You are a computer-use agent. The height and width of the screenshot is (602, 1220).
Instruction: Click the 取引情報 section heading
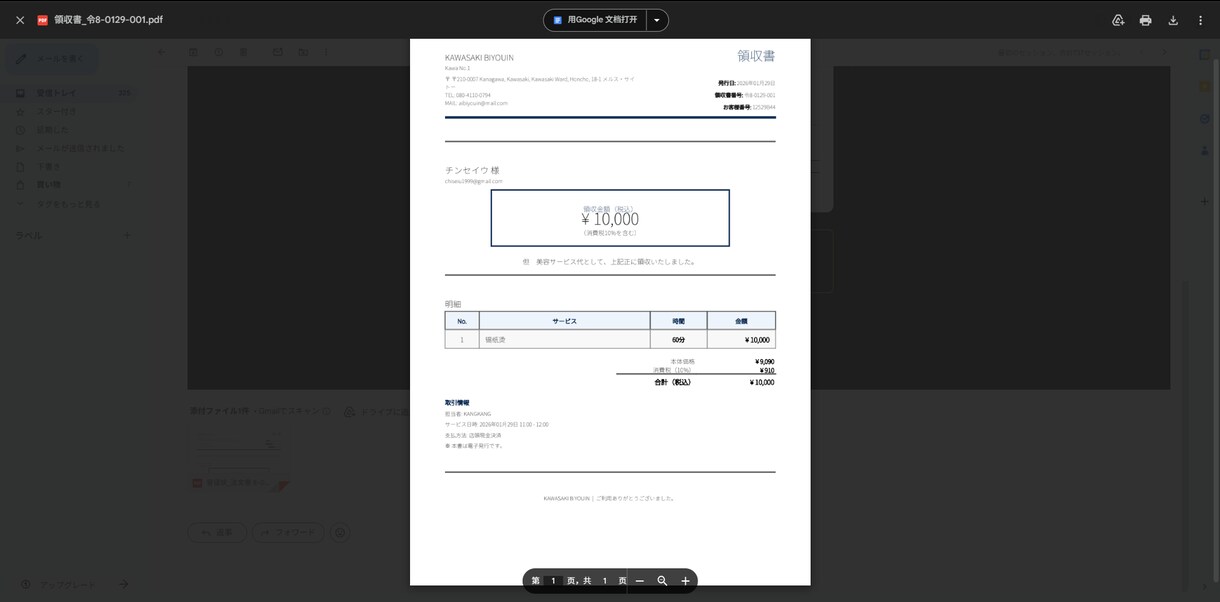[456, 402]
